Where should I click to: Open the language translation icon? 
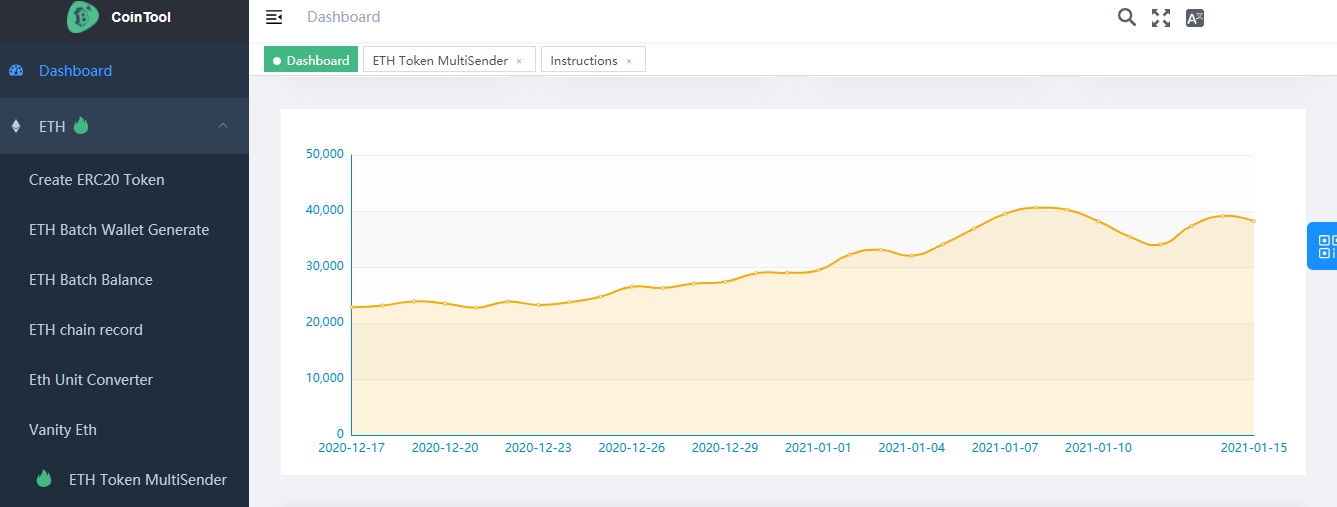pyautogui.click(x=1194, y=17)
